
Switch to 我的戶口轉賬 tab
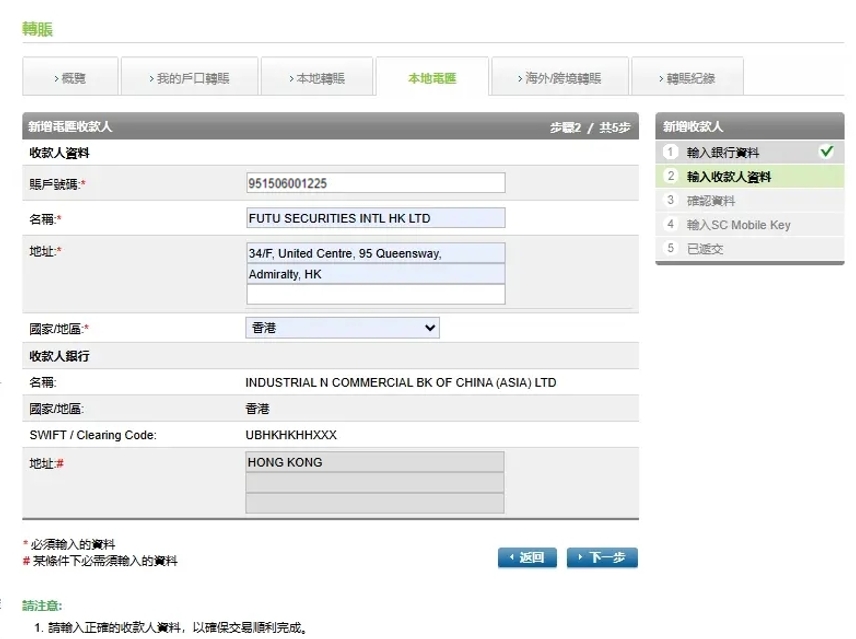(189, 77)
